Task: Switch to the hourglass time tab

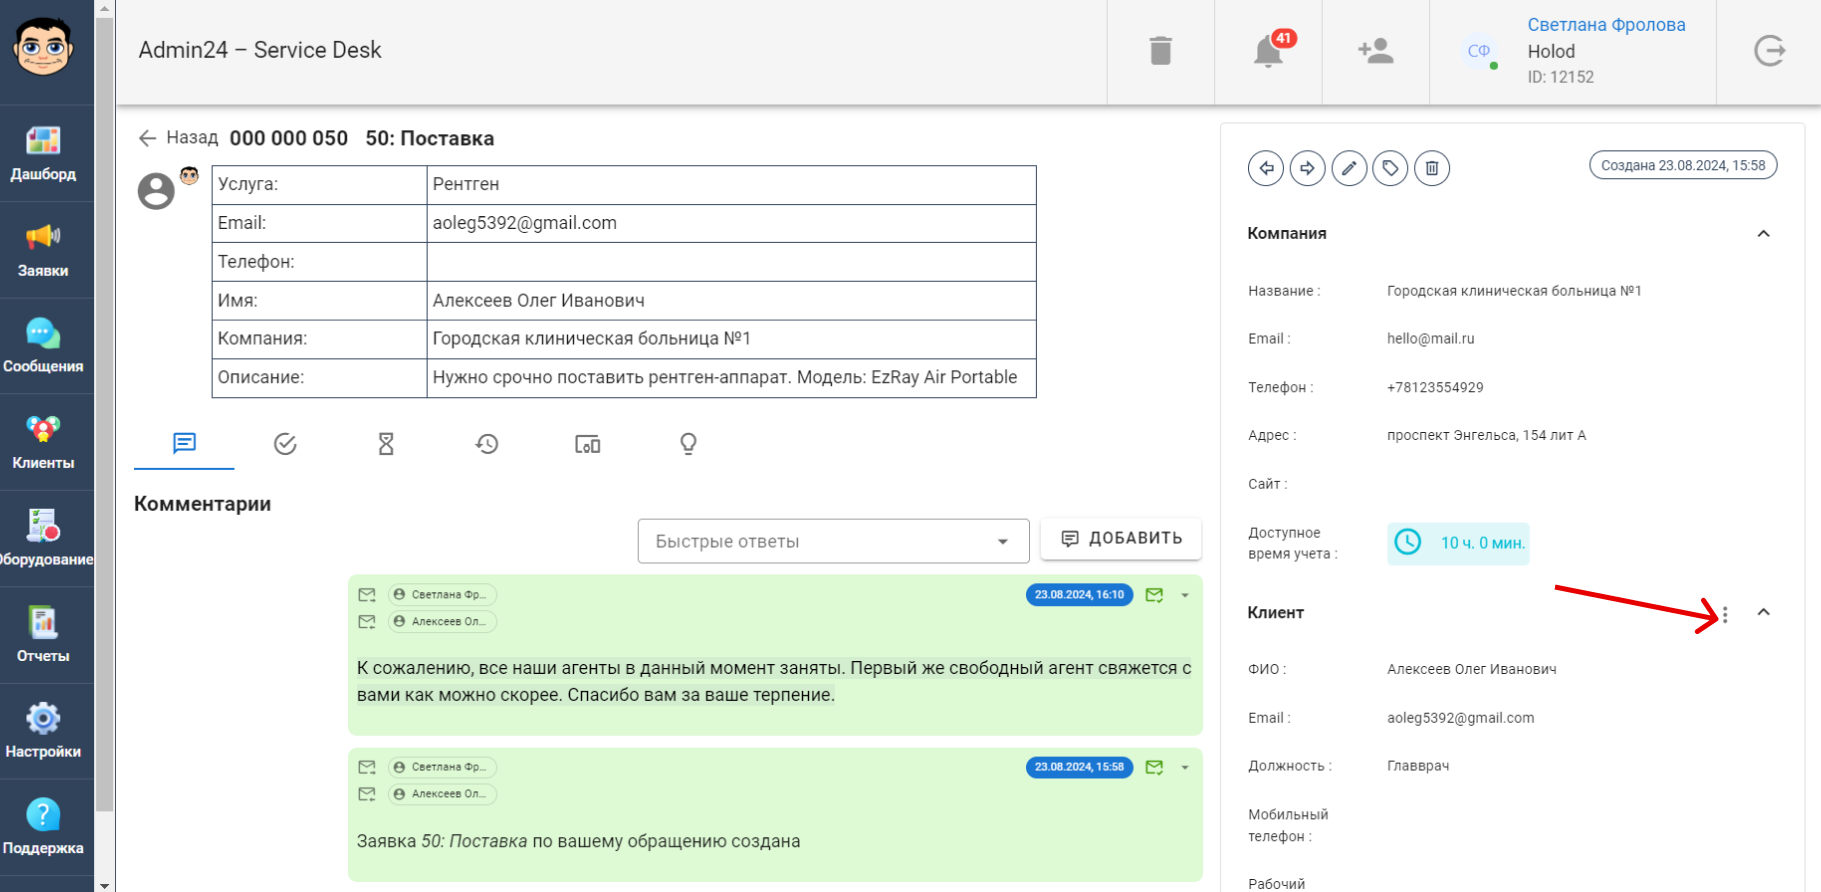Action: (386, 444)
